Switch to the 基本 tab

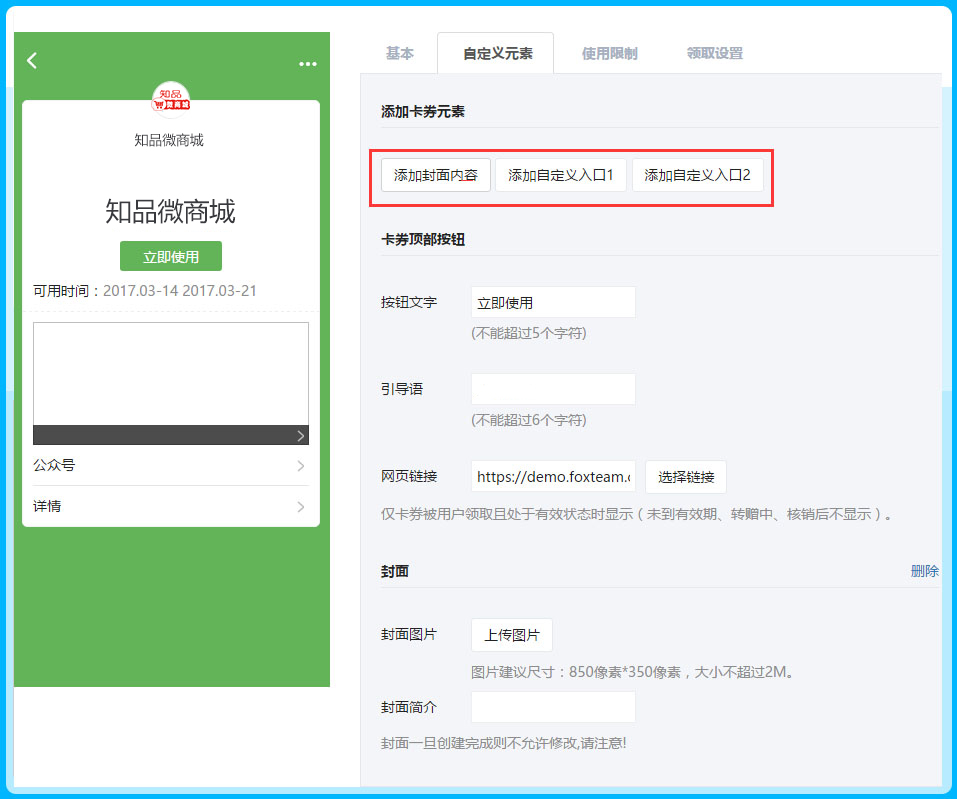399,54
